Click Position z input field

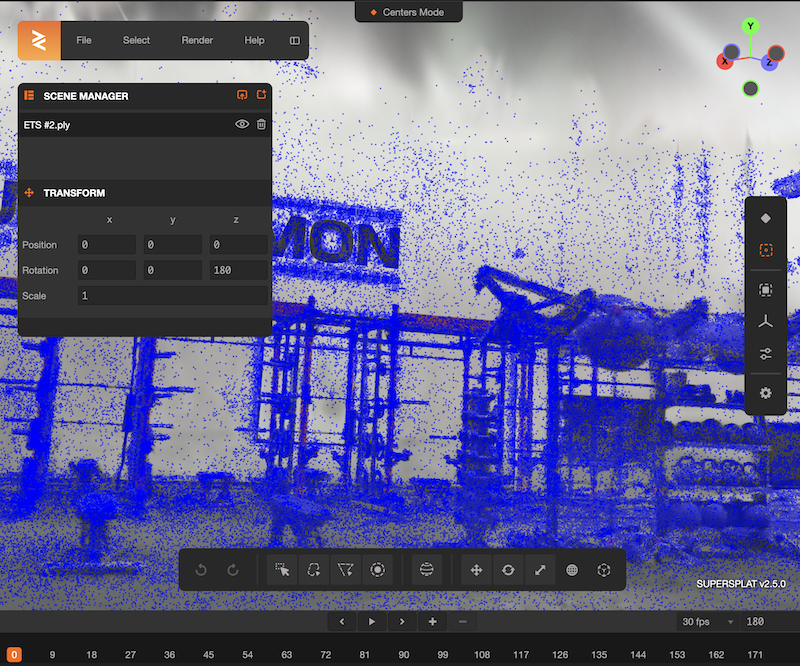[238, 245]
